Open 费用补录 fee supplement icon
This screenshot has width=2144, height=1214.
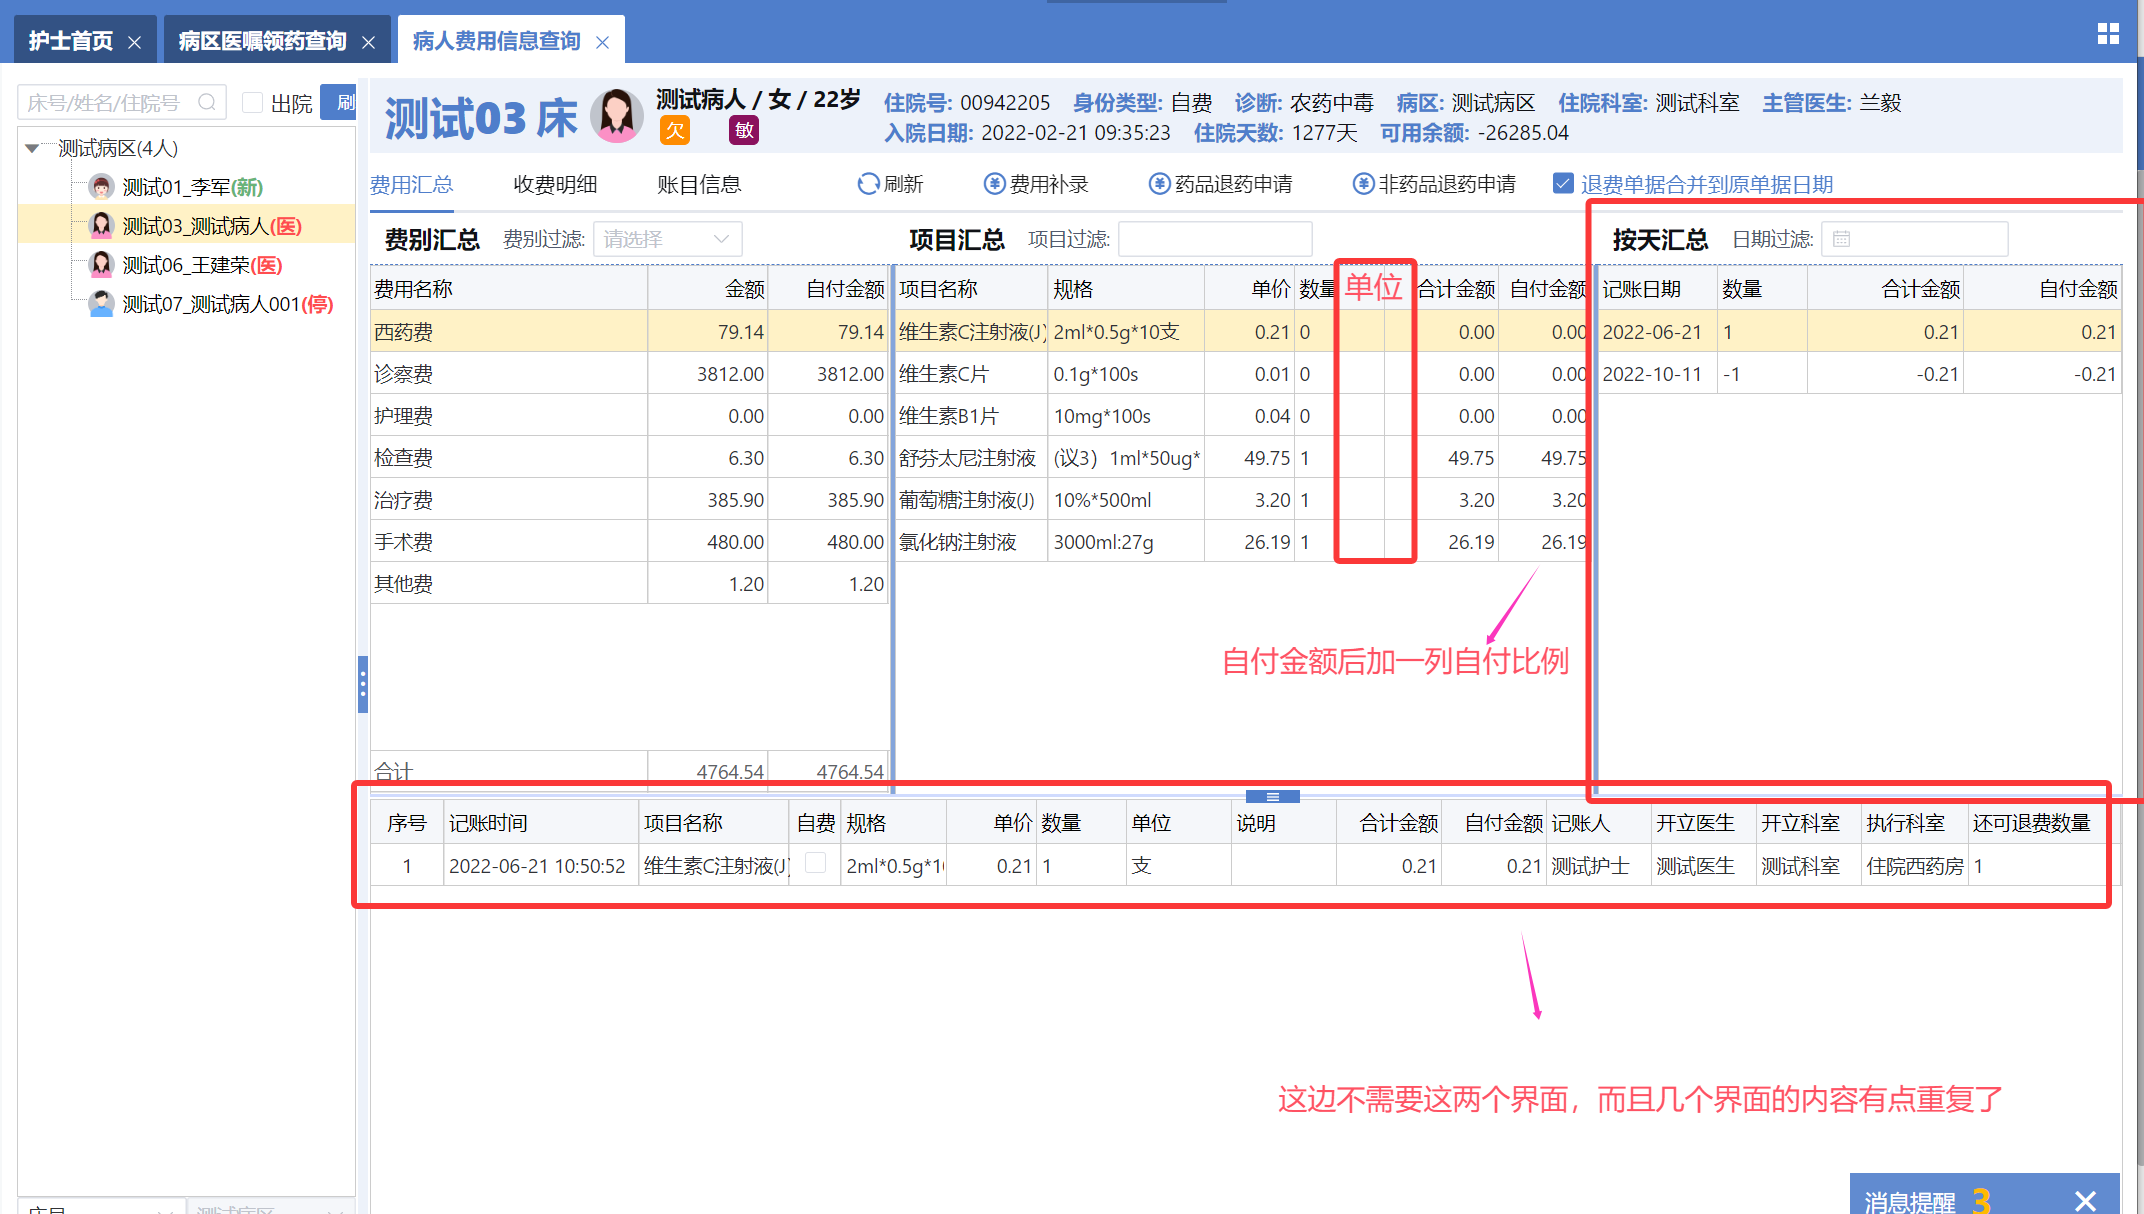point(994,184)
